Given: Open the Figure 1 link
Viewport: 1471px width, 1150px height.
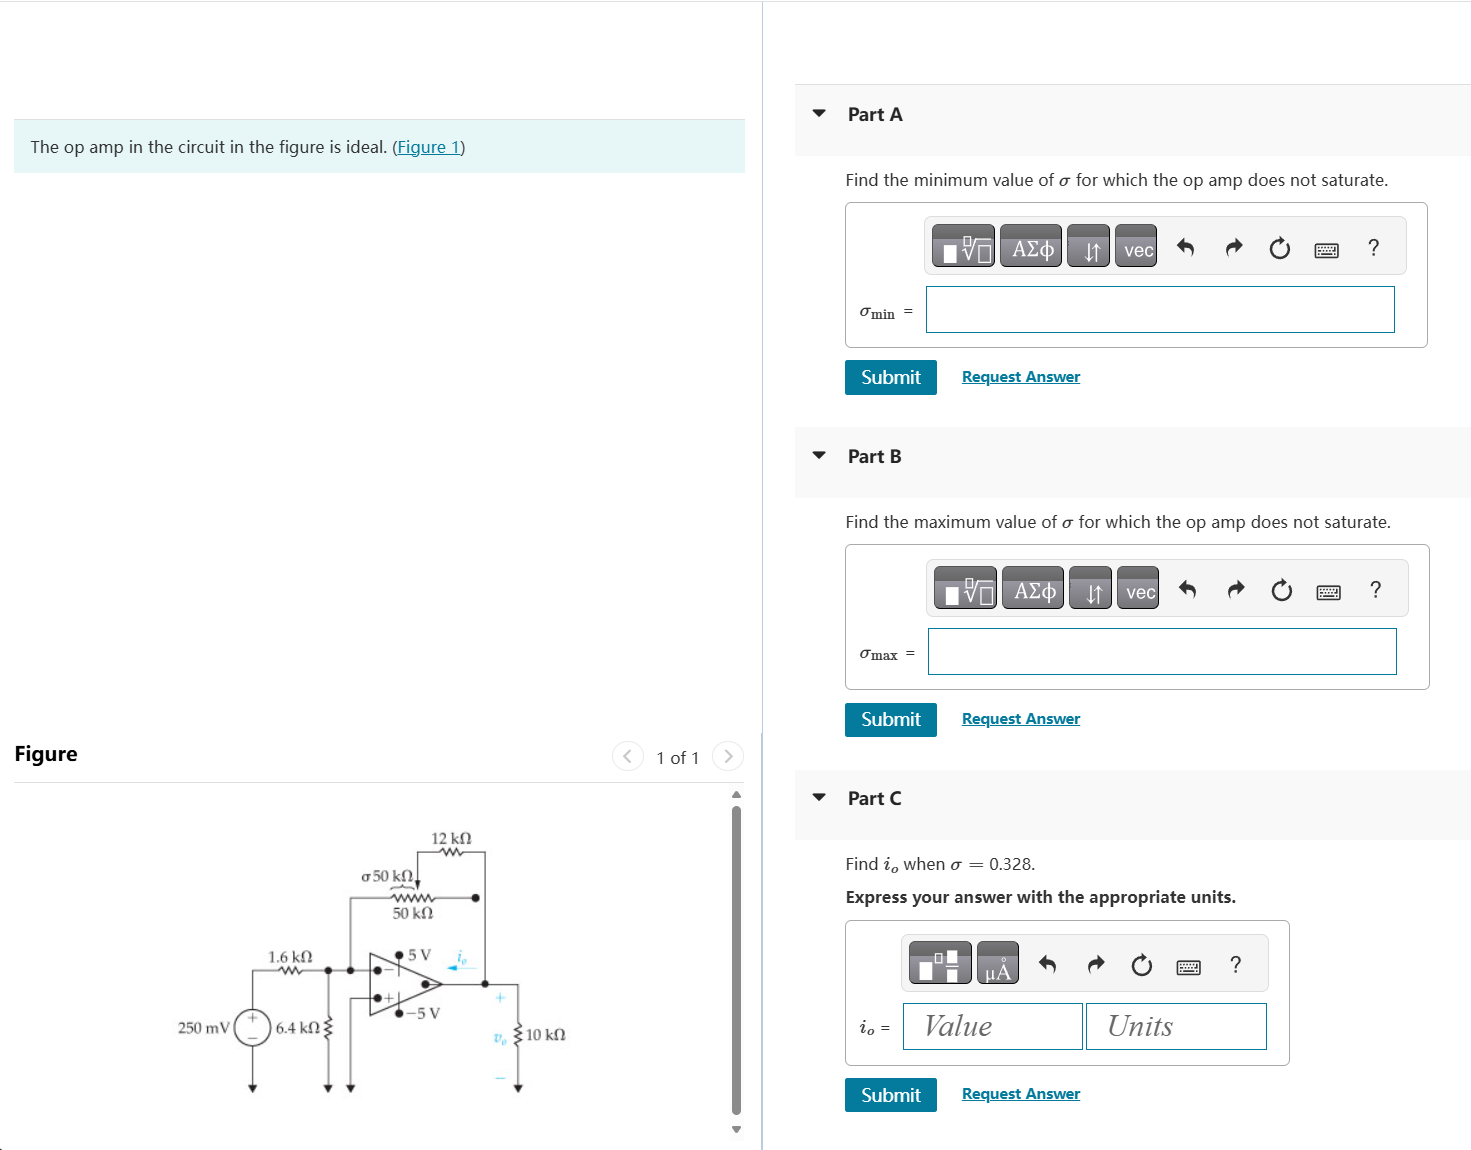Looking at the screenshot, I should point(429,147).
